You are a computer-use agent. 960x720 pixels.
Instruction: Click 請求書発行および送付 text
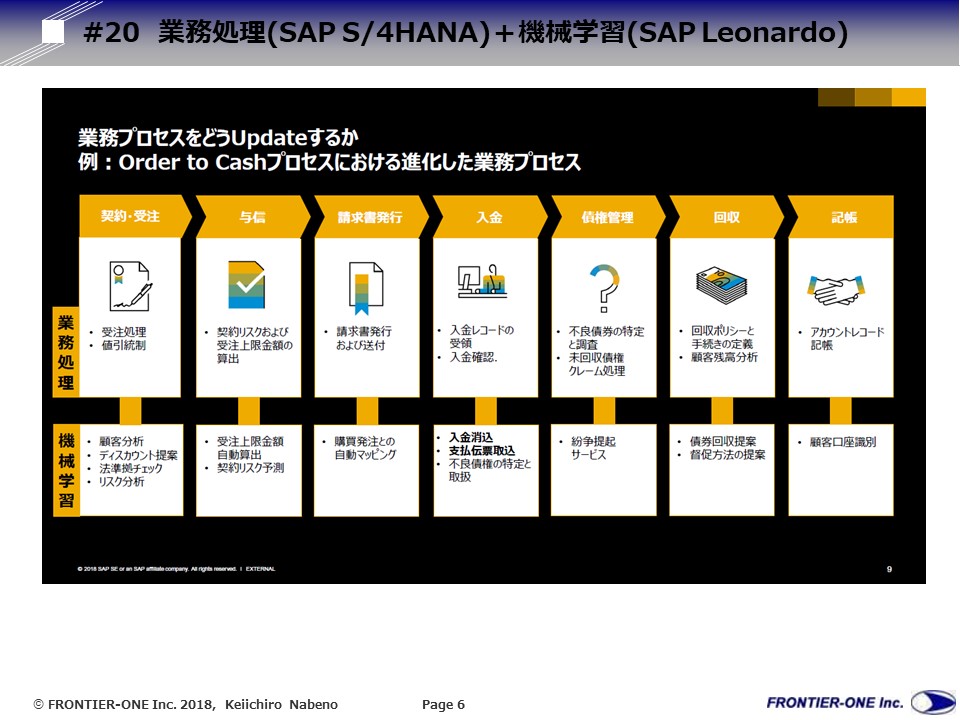click(364, 338)
